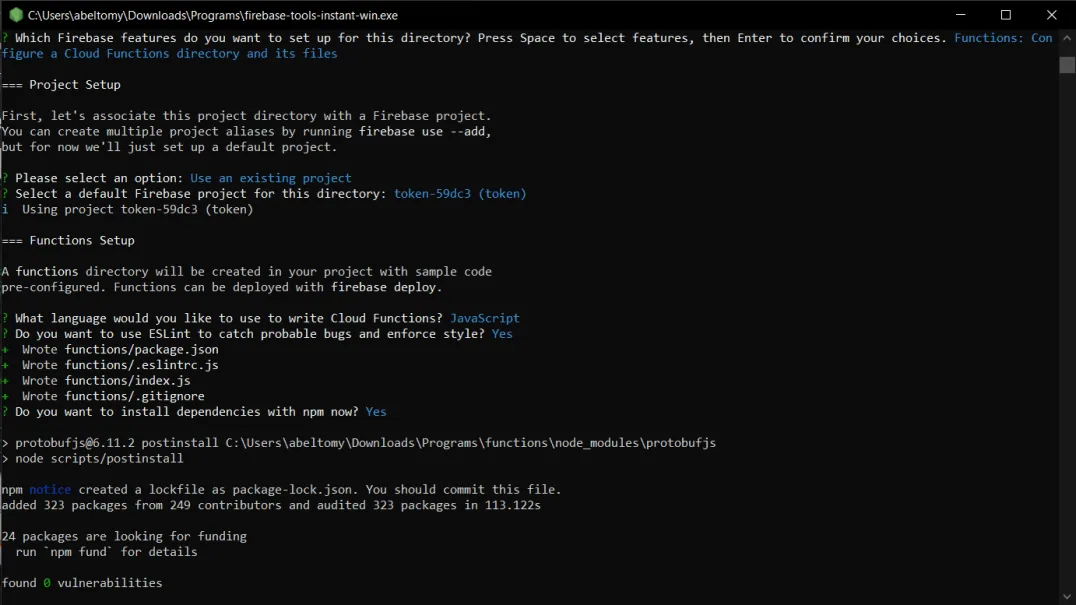This screenshot has height=605, width=1076.
Task: Minimize the firebase-tools terminal window
Action: pyautogui.click(x=961, y=14)
